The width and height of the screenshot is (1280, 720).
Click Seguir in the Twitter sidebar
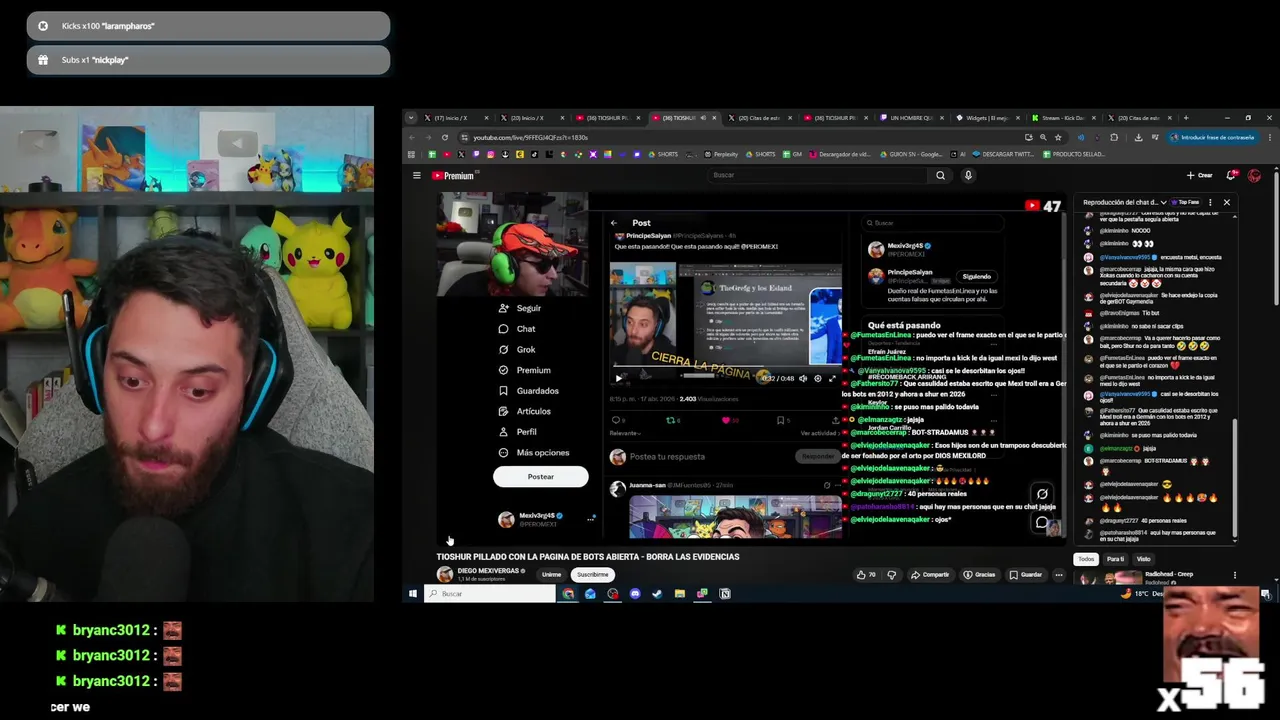pos(520,308)
